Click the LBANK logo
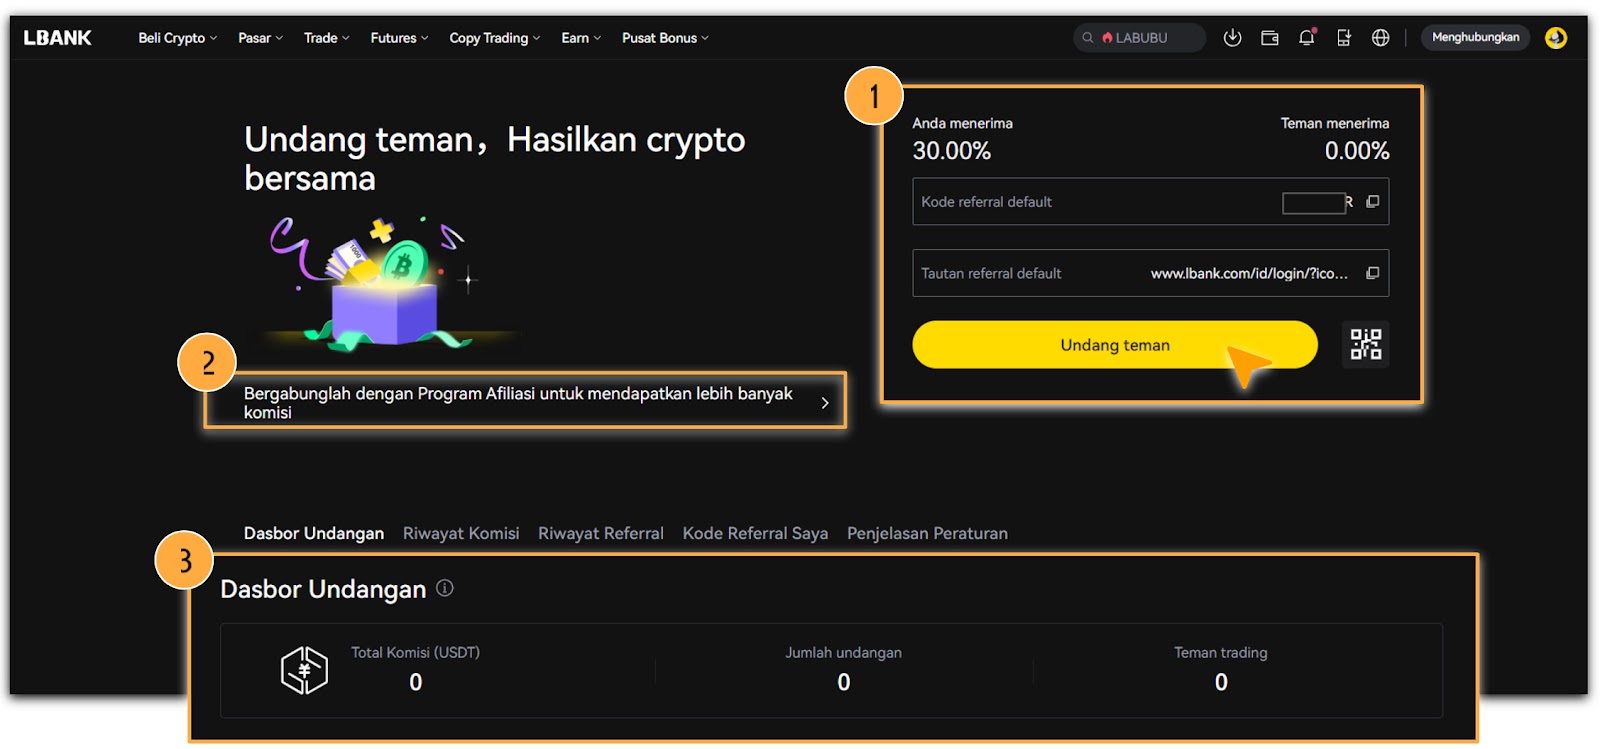Viewport: 1600px width, 749px height. [57, 38]
